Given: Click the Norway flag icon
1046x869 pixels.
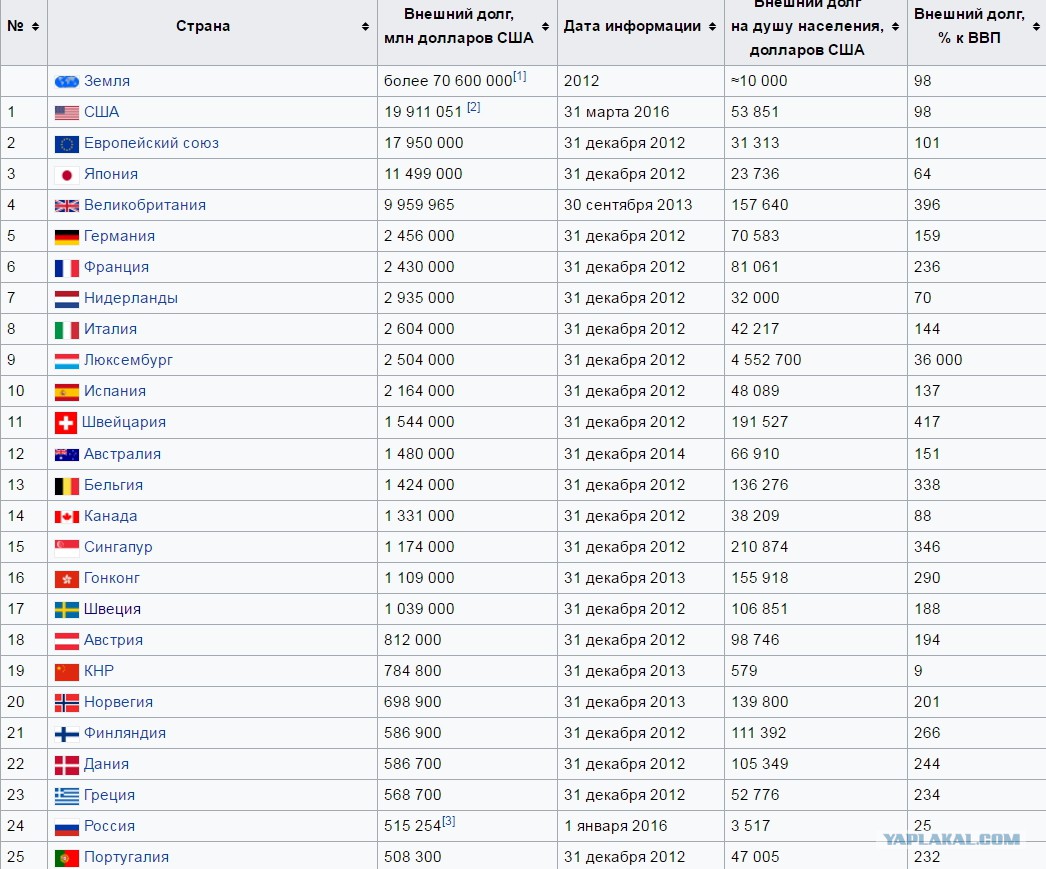Looking at the screenshot, I should tap(67, 703).
